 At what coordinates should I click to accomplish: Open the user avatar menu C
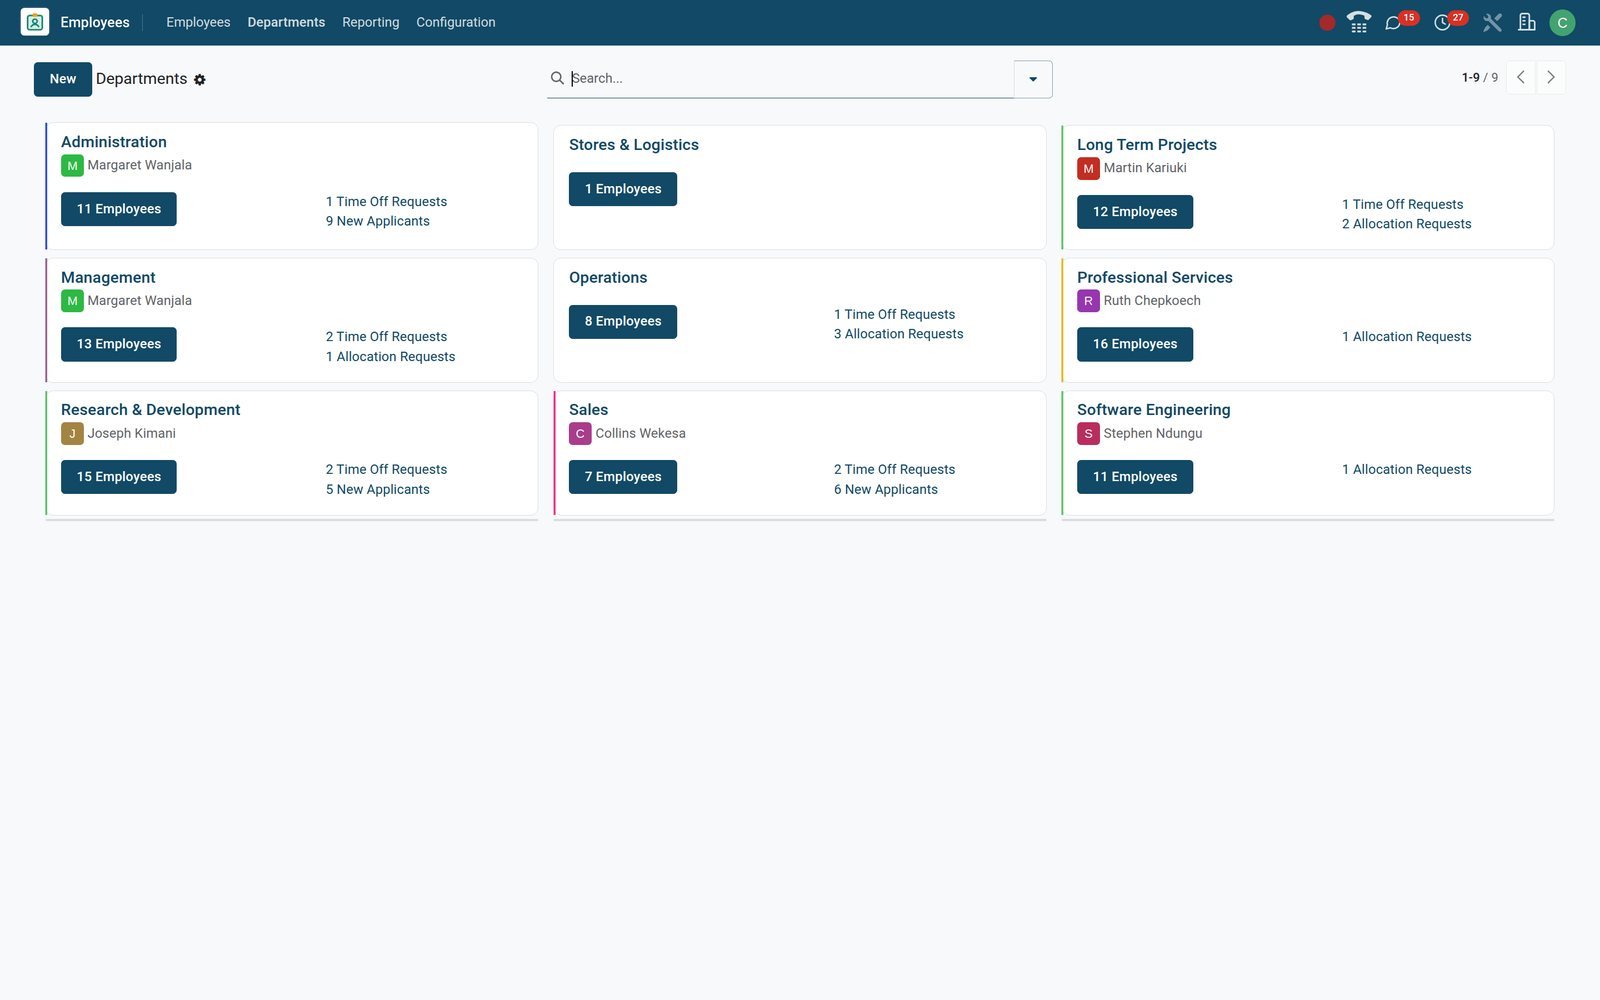coord(1562,23)
